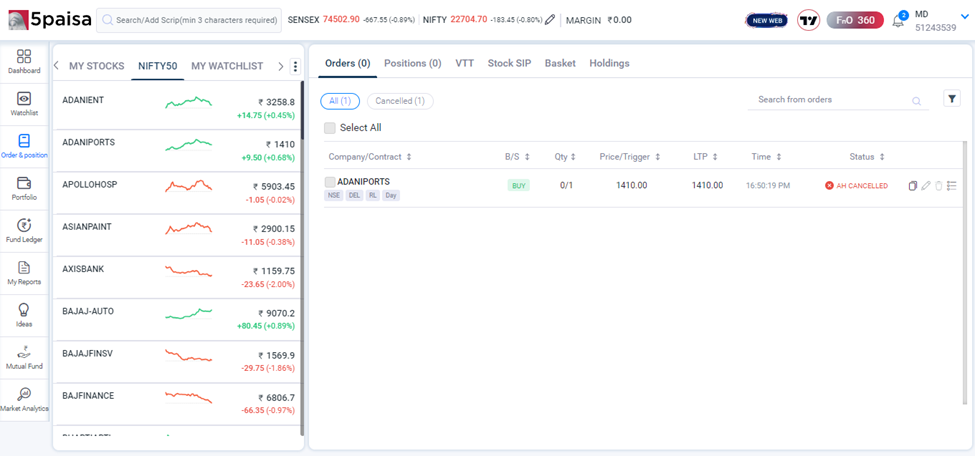Viewport: 975px width, 456px height.
Task: Open the Holdings tab
Action: pos(609,63)
